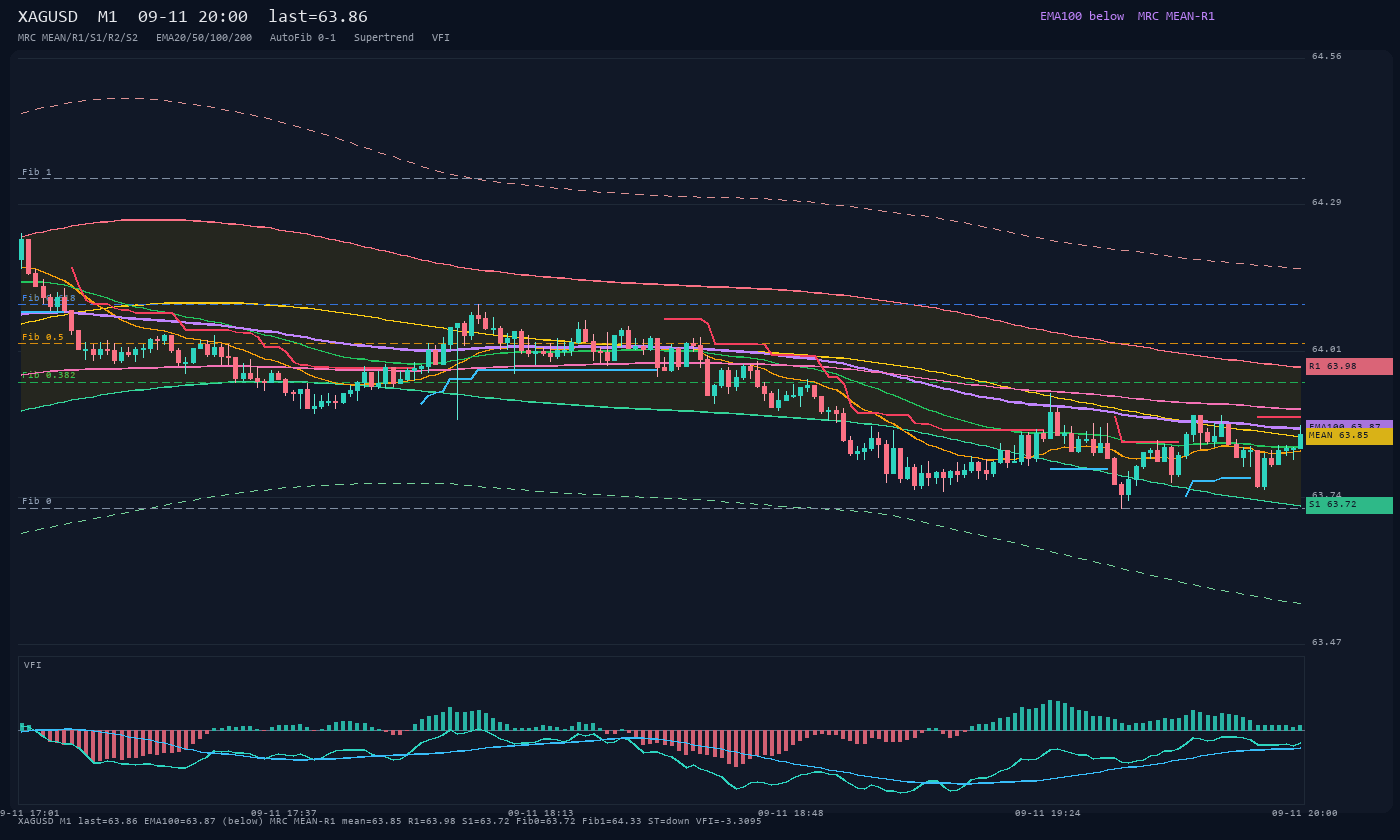1400x840 pixels.
Task: Select the VFI indicator label in header
Action: pos(441,38)
